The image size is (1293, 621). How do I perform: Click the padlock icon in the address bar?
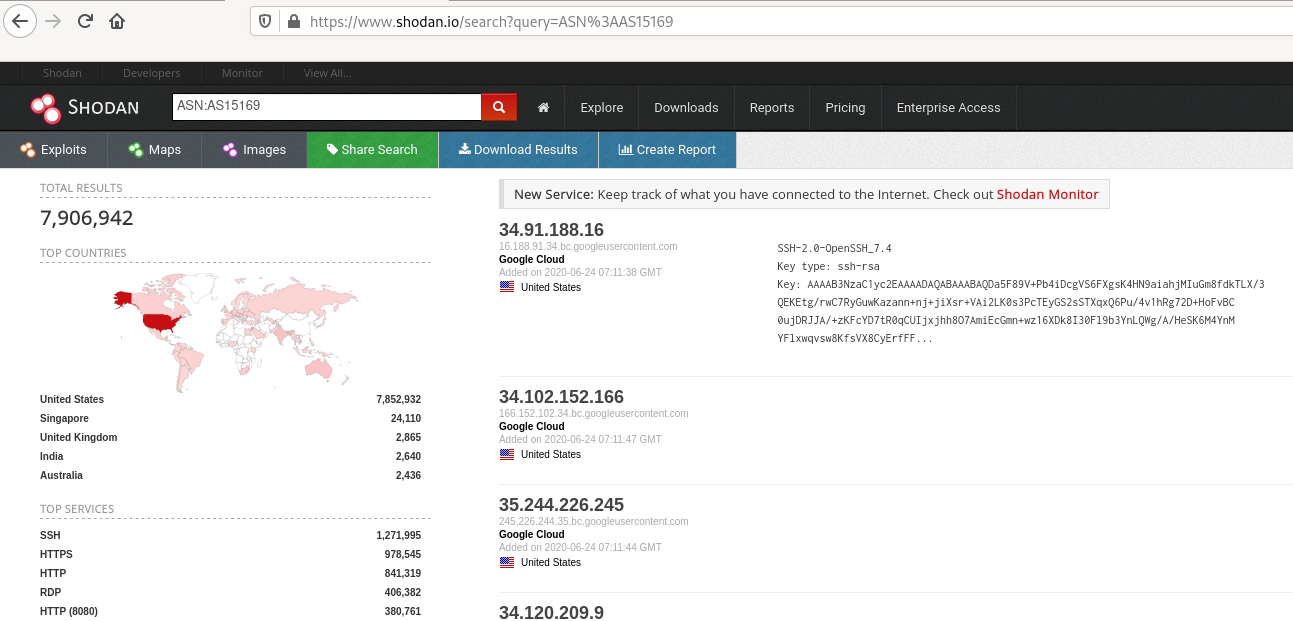point(293,21)
